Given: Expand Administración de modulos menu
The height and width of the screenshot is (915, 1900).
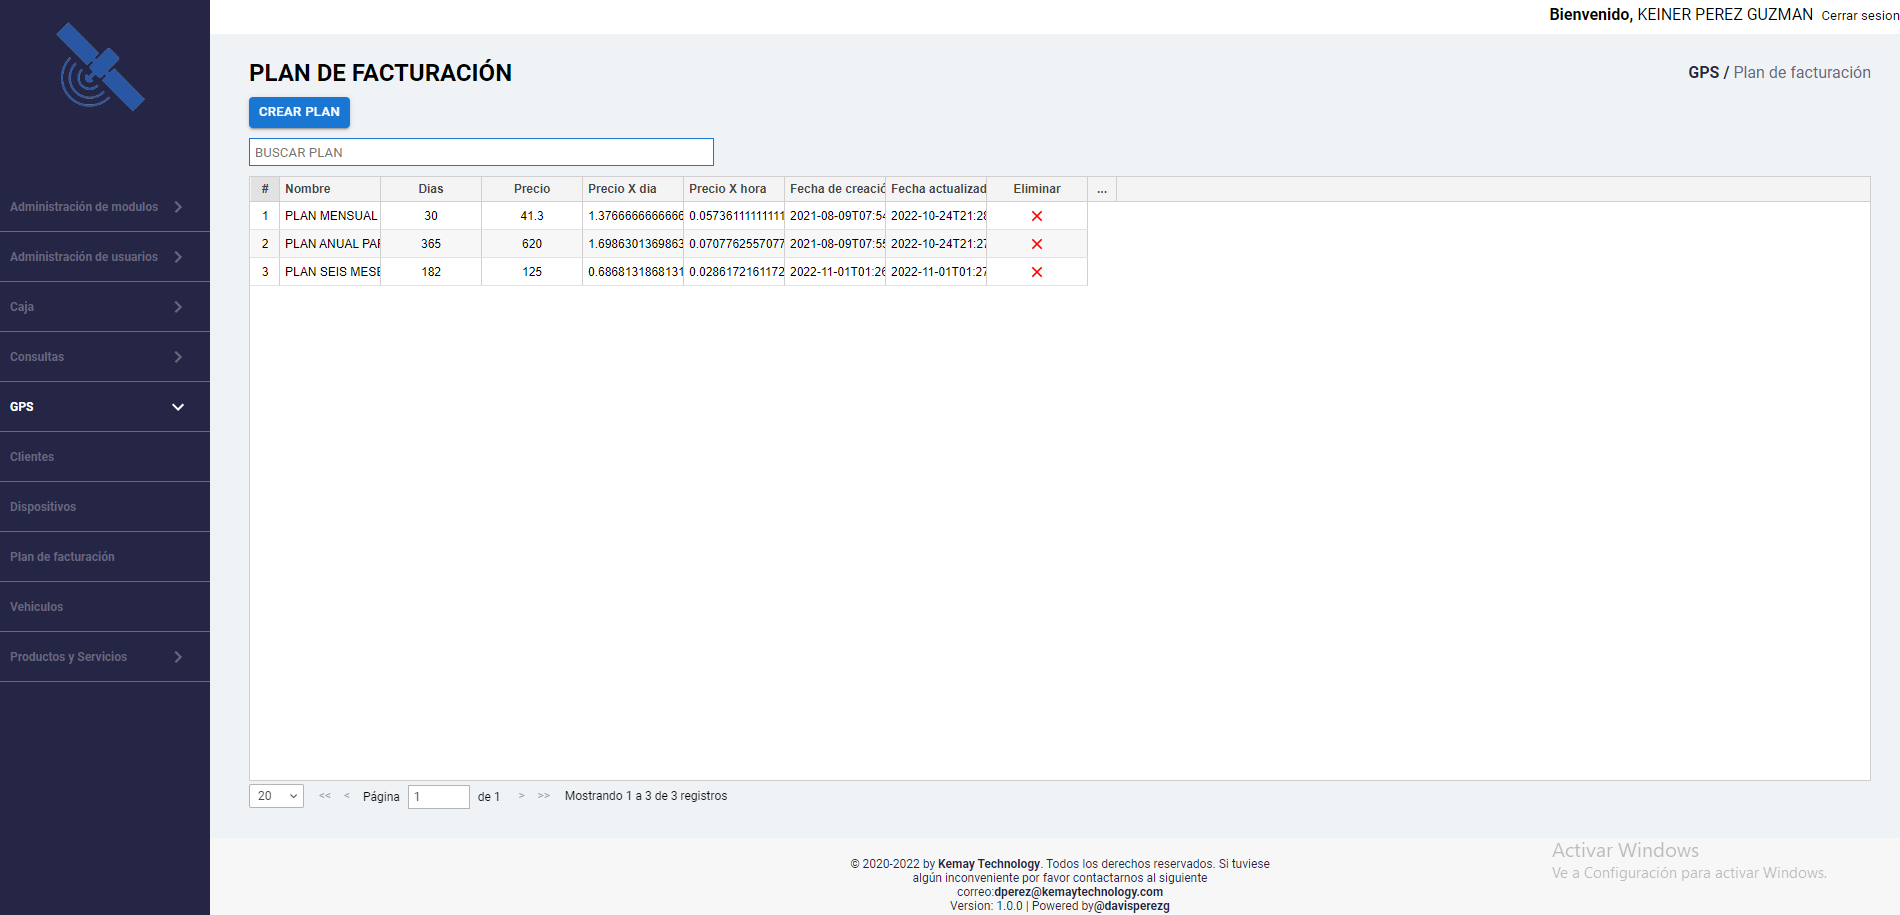Looking at the screenshot, I should click(95, 207).
